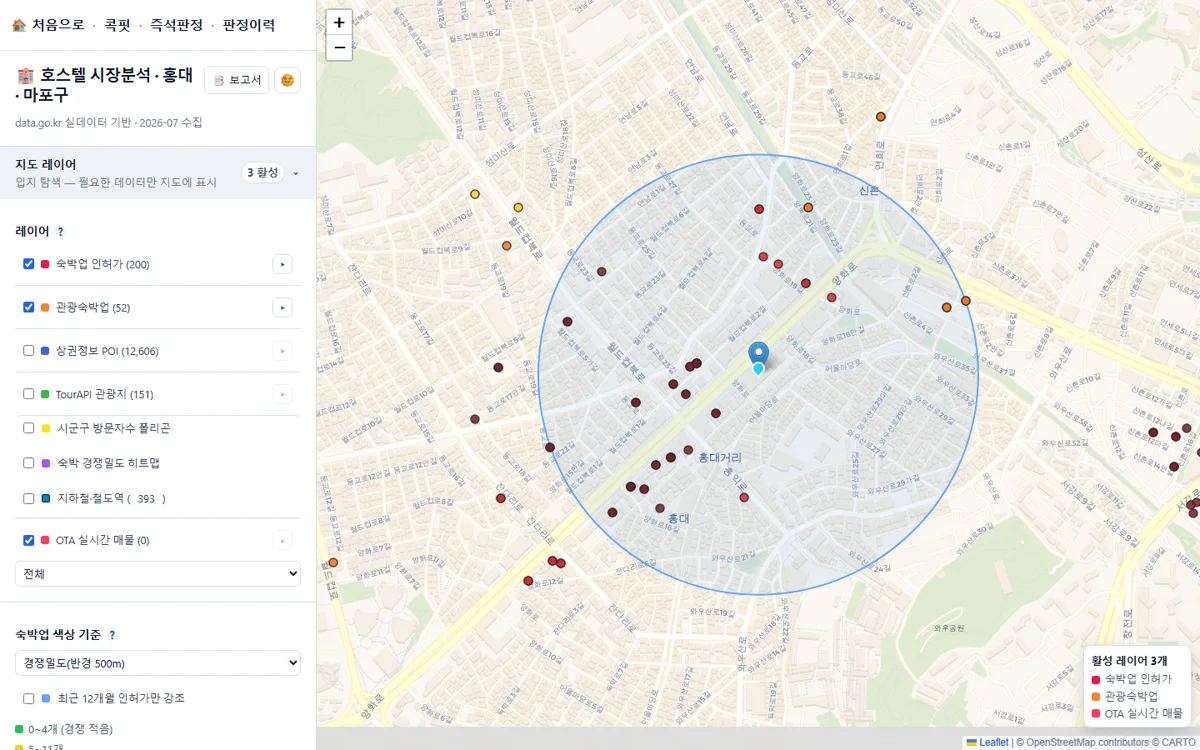Viewport: 1200px width, 750px height.
Task: Open the OpenStreetMap attribution link
Action: pos(1062,742)
